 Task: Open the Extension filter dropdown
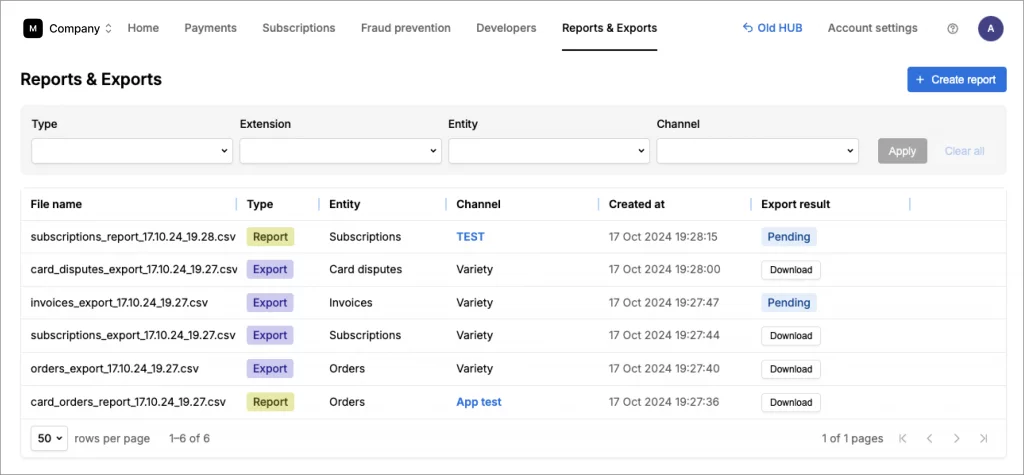[x=340, y=151]
